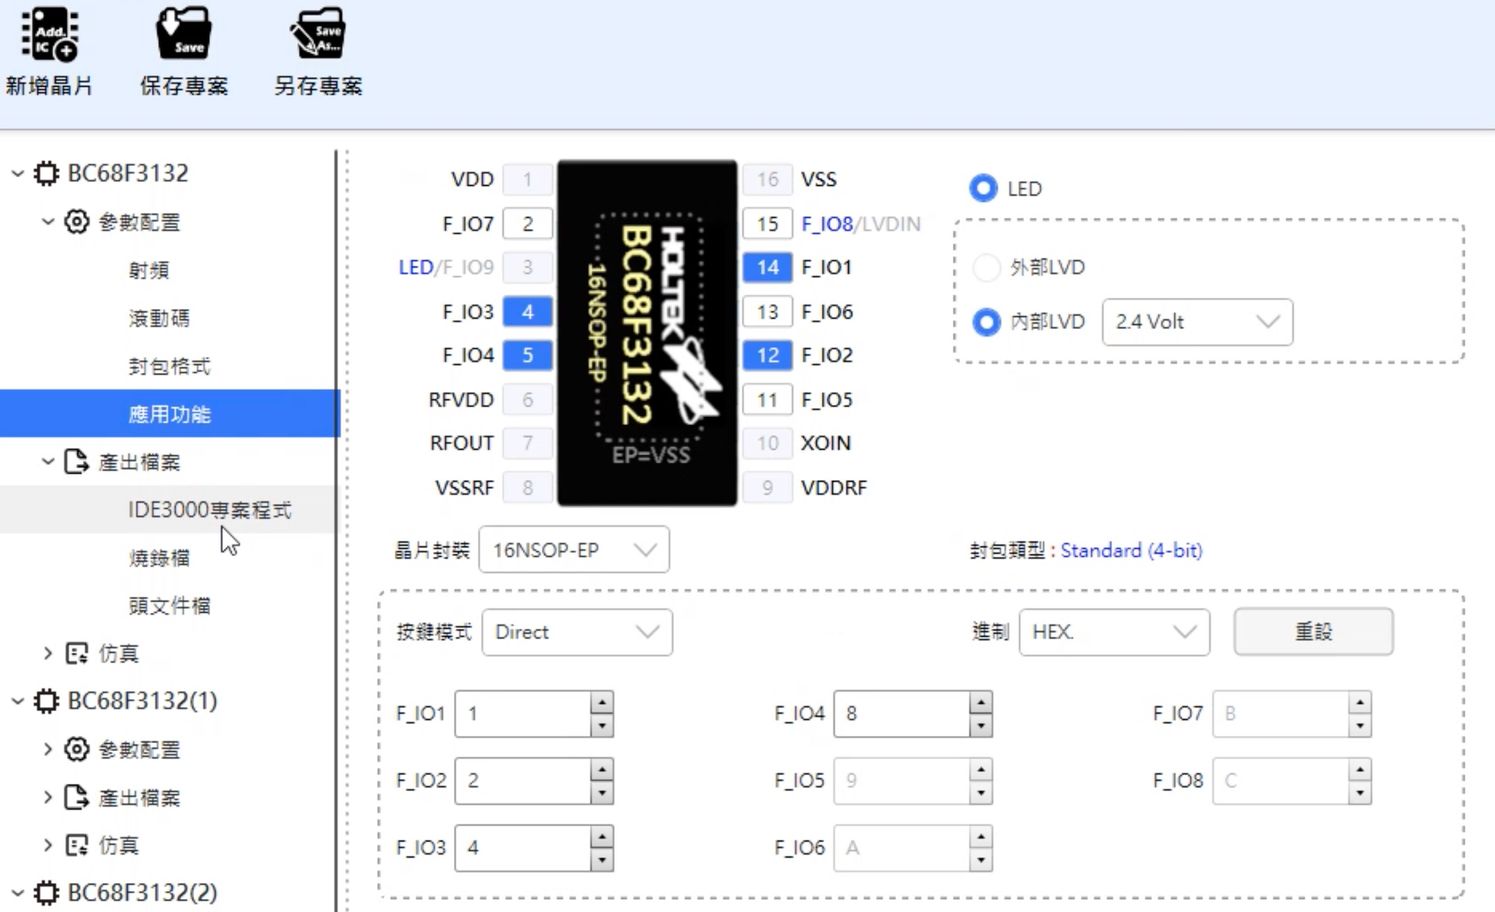Image resolution: width=1495 pixels, height=912 pixels.
Task: Expand 參數配置 under BC68F3132(1)
Action: [47, 749]
